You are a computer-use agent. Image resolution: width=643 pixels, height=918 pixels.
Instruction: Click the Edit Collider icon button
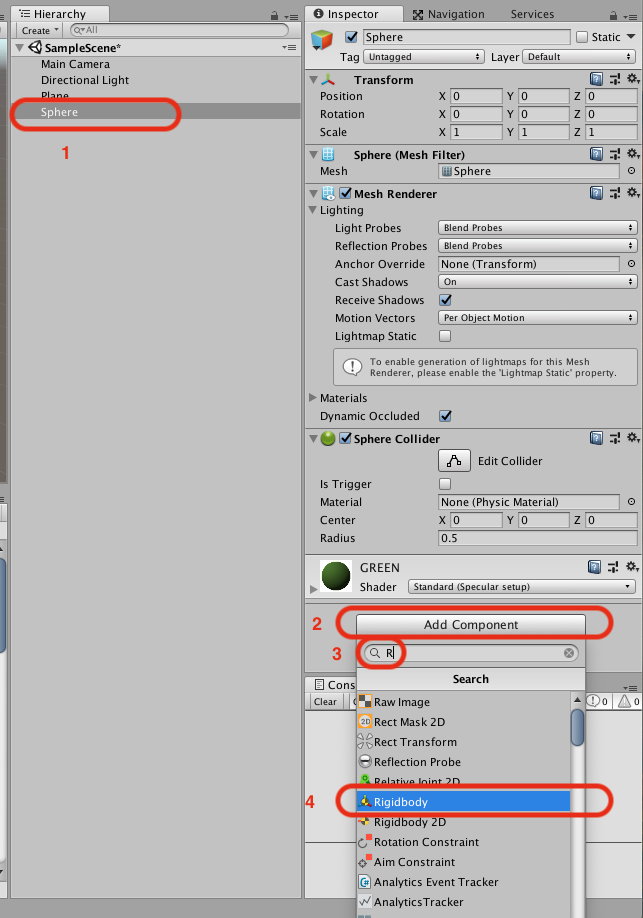point(454,461)
